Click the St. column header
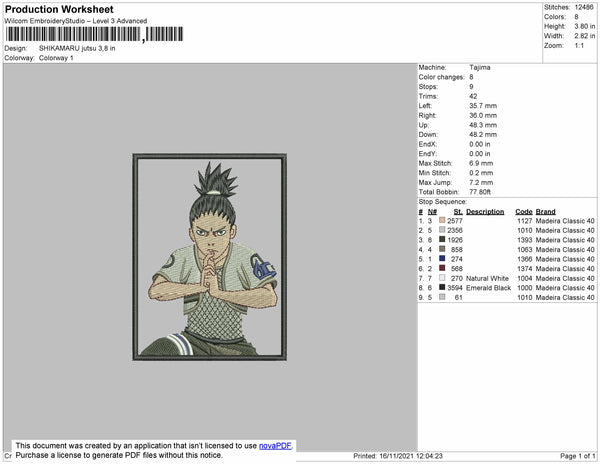 coord(458,212)
